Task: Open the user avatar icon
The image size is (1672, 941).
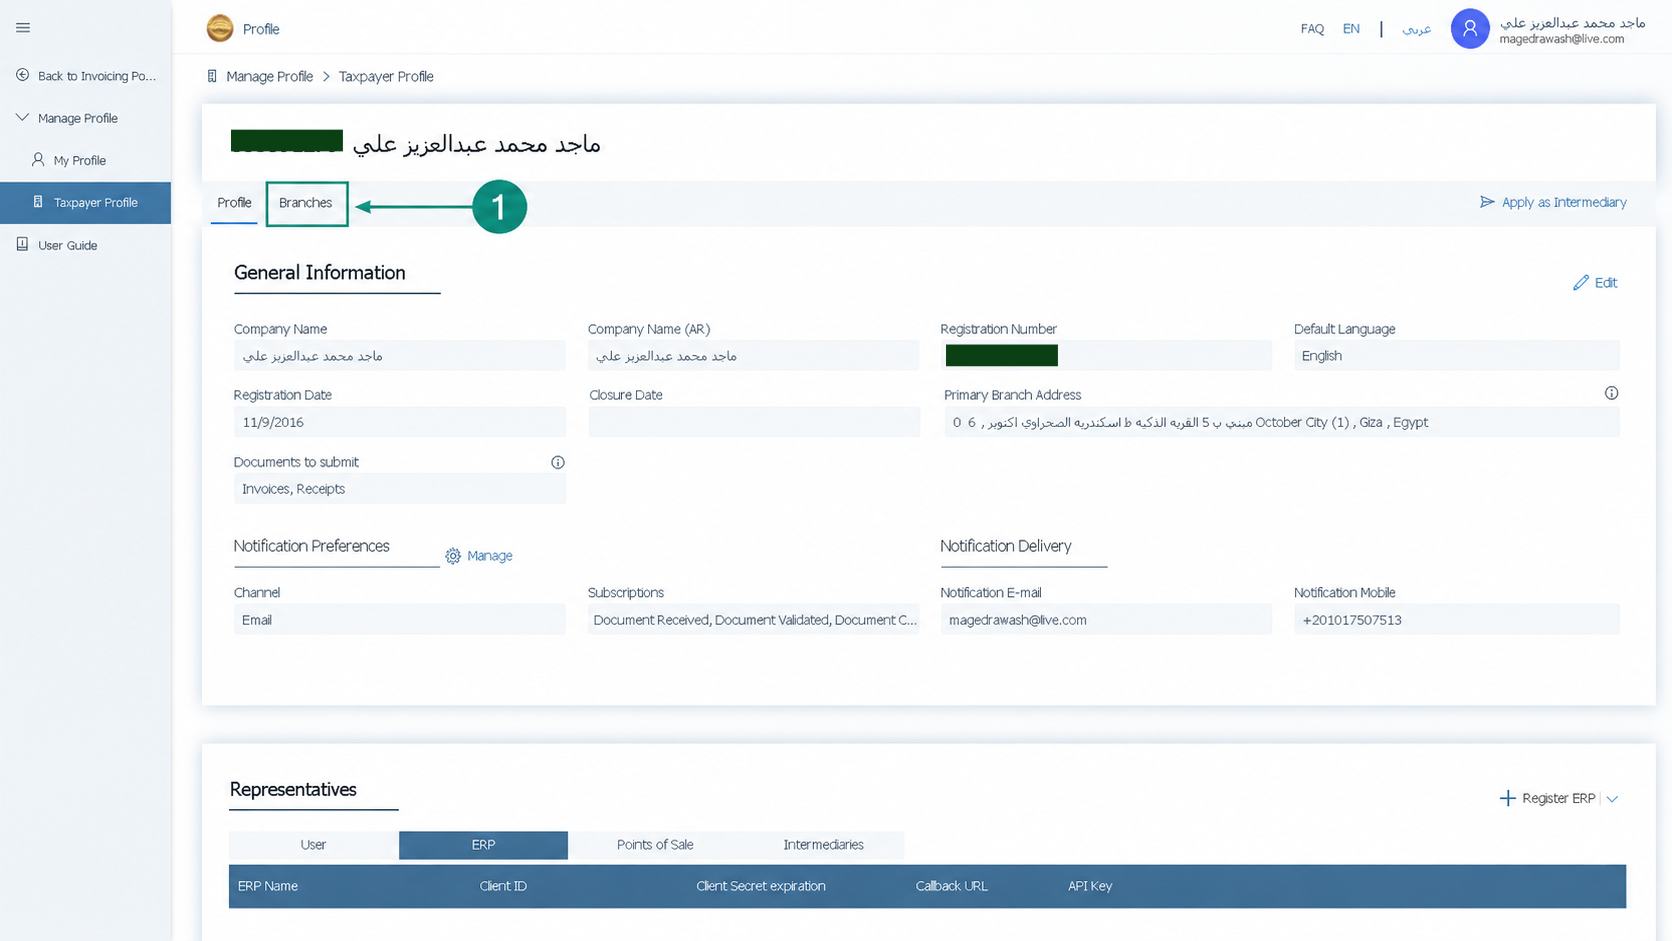Action: pyautogui.click(x=1470, y=29)
